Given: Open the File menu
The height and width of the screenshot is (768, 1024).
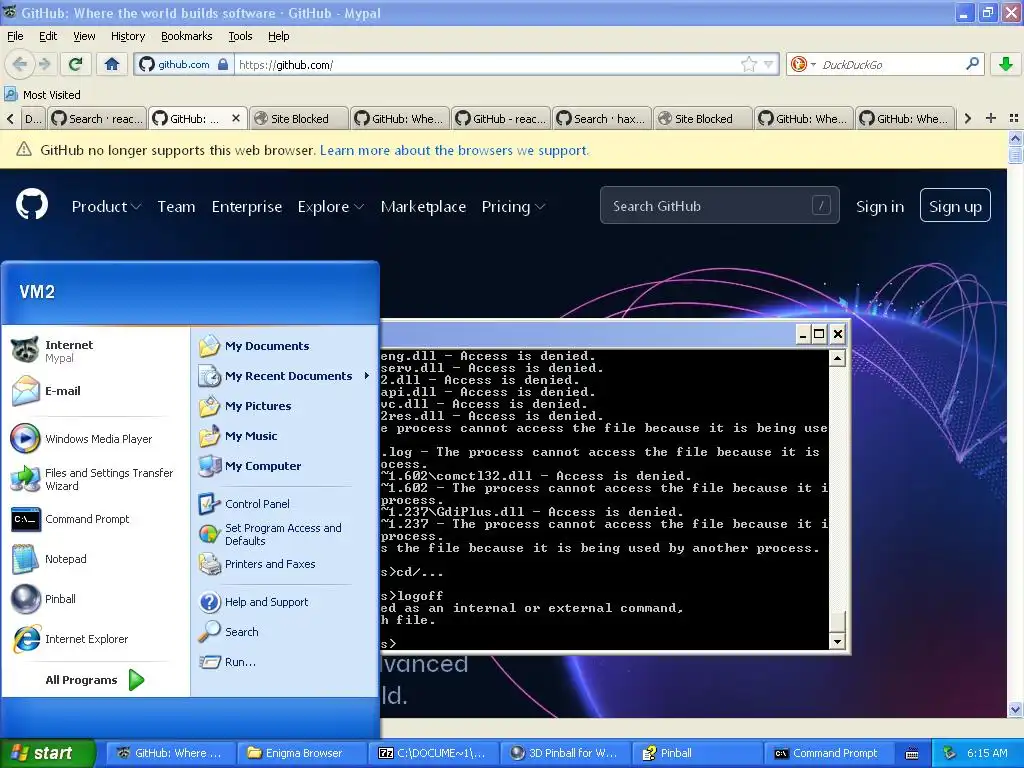Looking at the screenshot, I should tap(15, 36).
